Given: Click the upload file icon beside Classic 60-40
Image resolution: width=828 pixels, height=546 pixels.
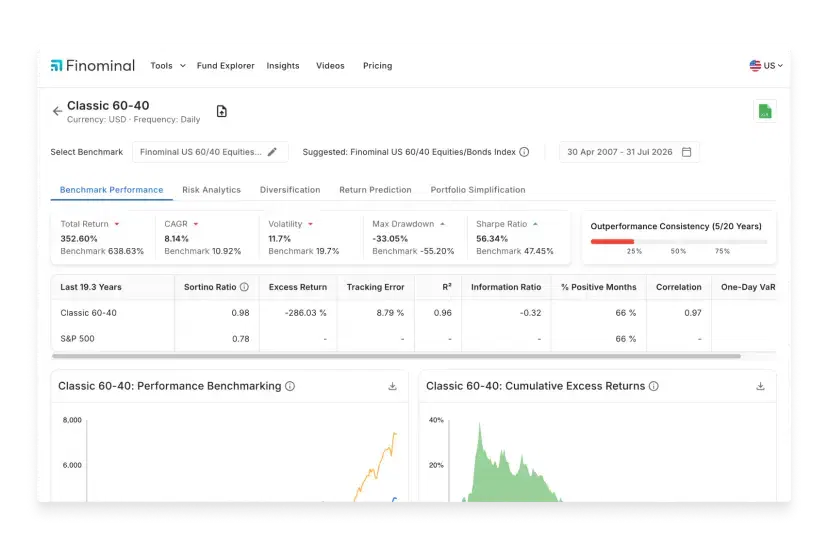Looking at the screenshot, I should (x=222, y=111).
